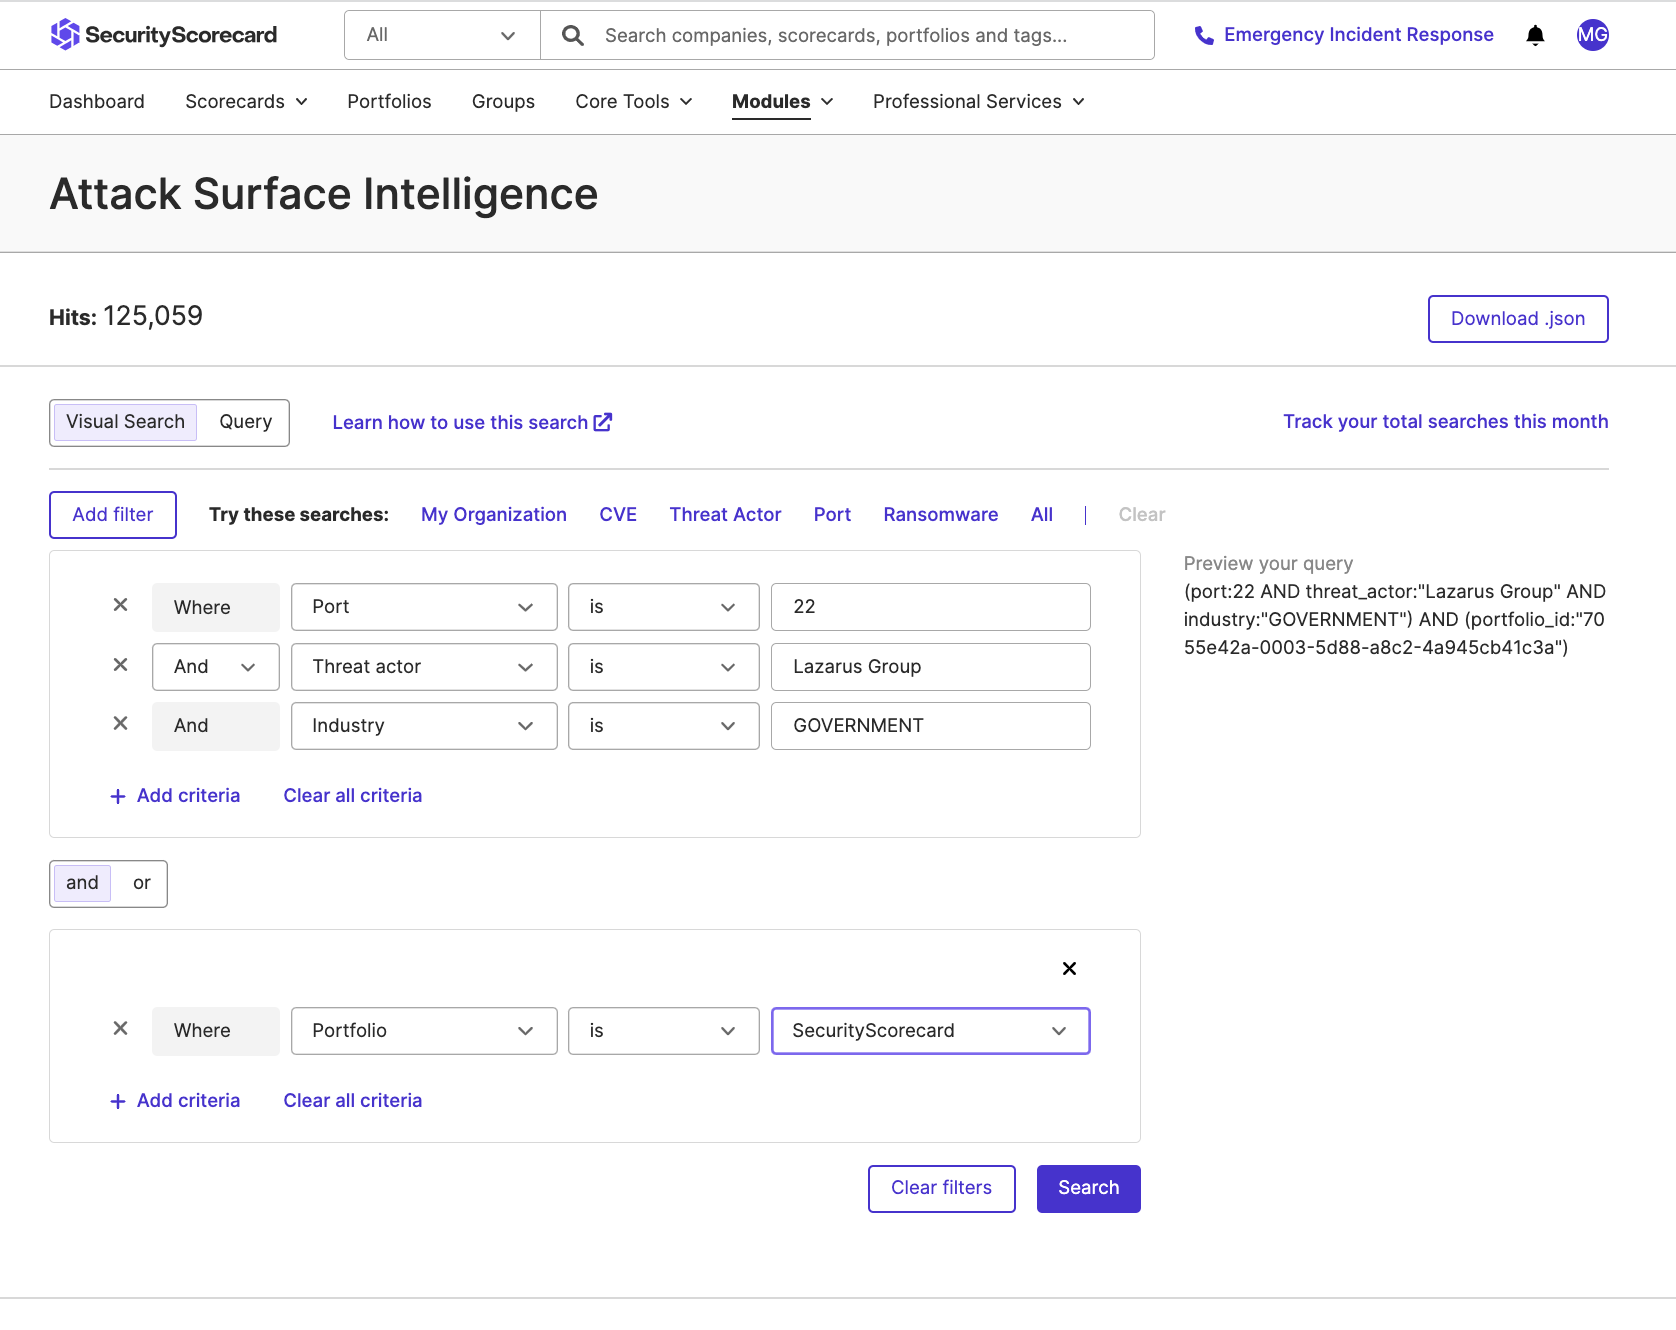Viewport: 1676px width, 1330px height.
Task: Open external link icon next to Learn how
Action: (x=603, y=422)
